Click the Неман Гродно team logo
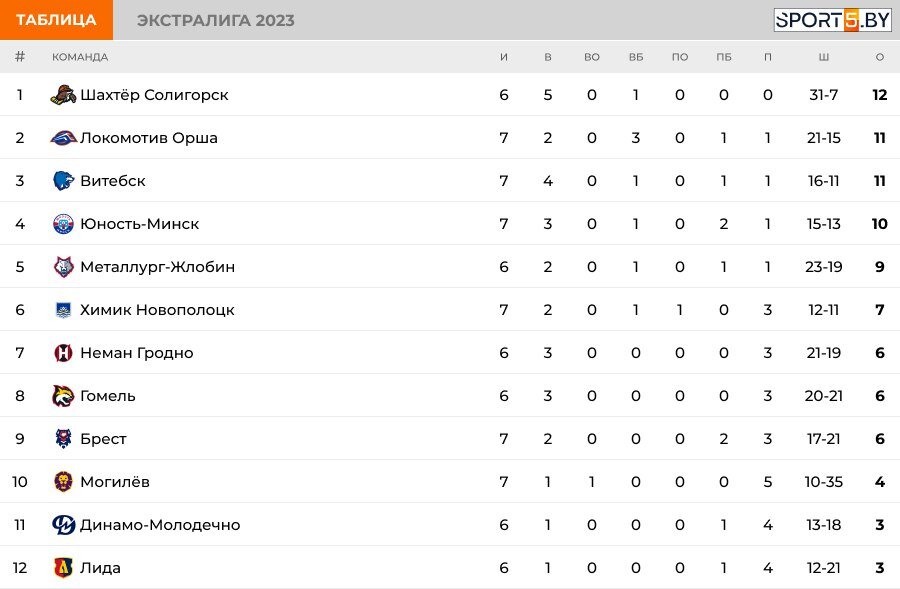900x589 pixels. pos(63,352)
